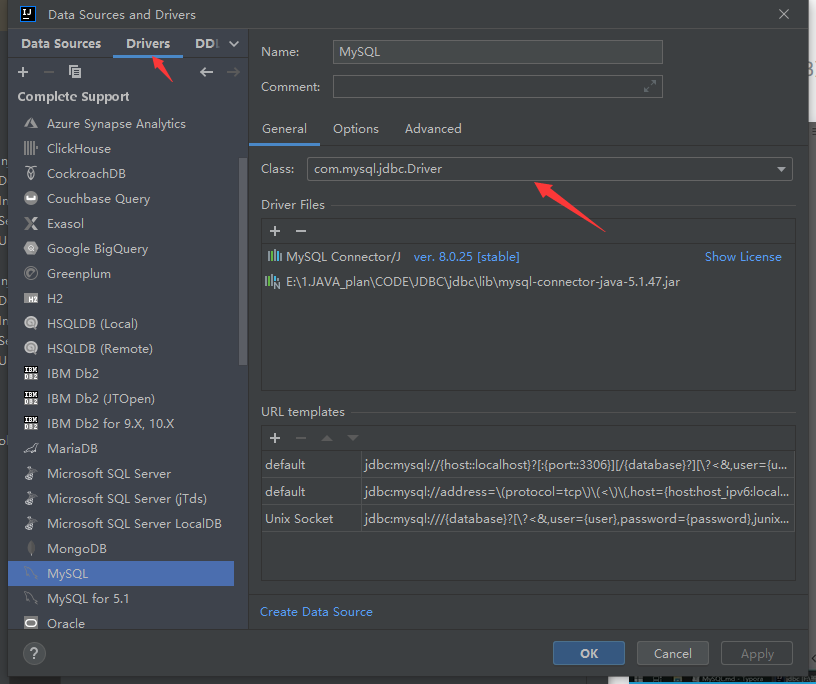The height and width of the screenshot is (684, 816).
Task: Expand hidden tabs with the chevron
Action: [234, 44]
